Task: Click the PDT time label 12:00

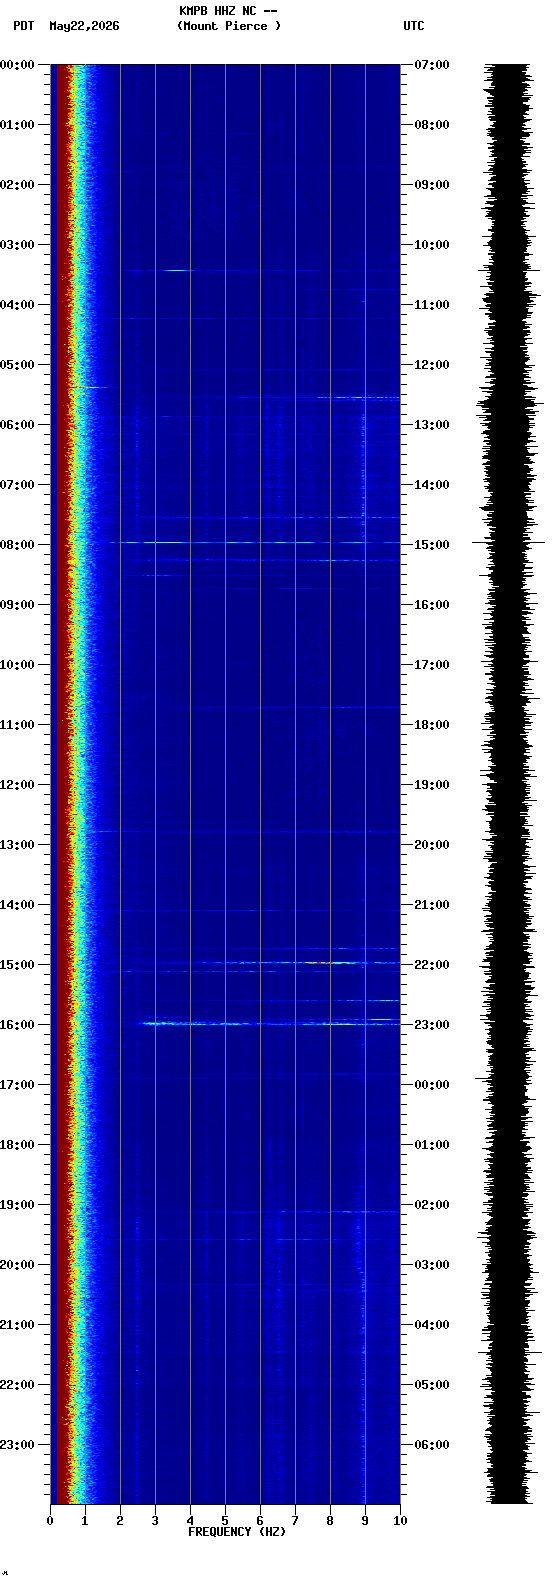Action: [x=17, y=785]
